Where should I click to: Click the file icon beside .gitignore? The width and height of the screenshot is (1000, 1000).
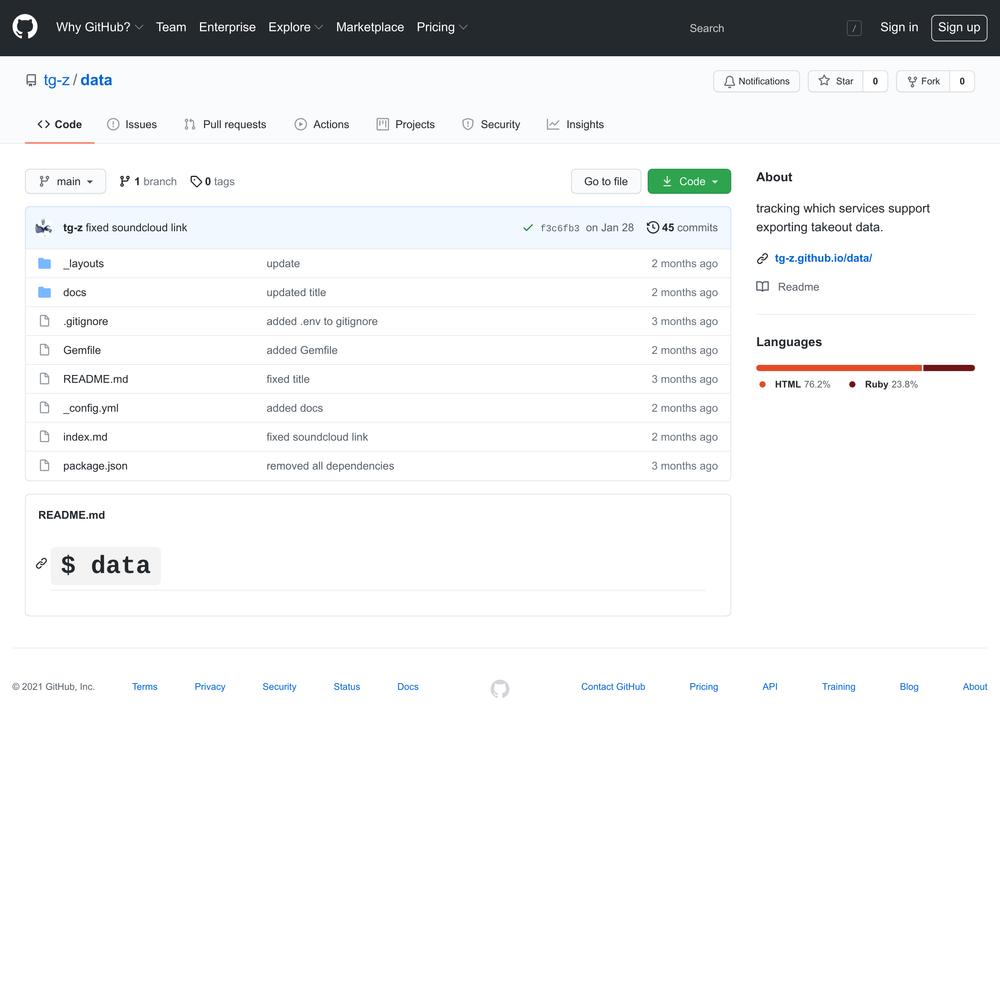pyautogui.click(x=44, y=321)
